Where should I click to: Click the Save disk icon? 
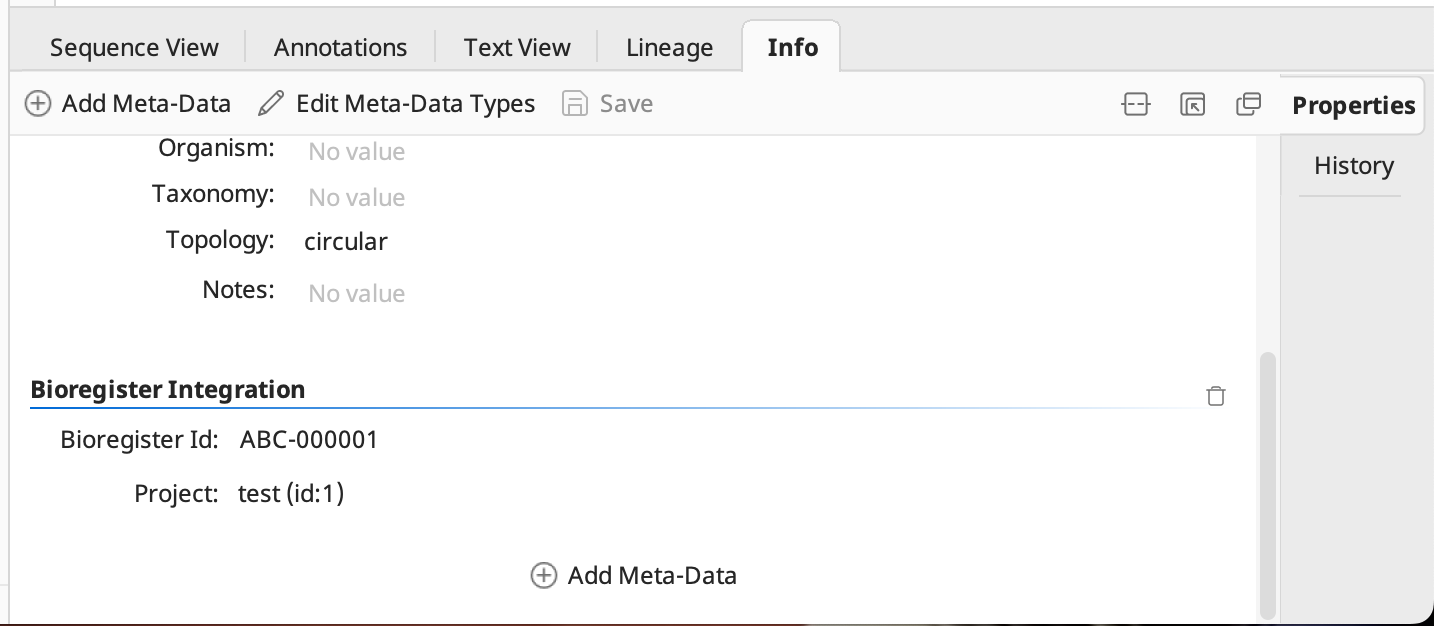point(575,103)
